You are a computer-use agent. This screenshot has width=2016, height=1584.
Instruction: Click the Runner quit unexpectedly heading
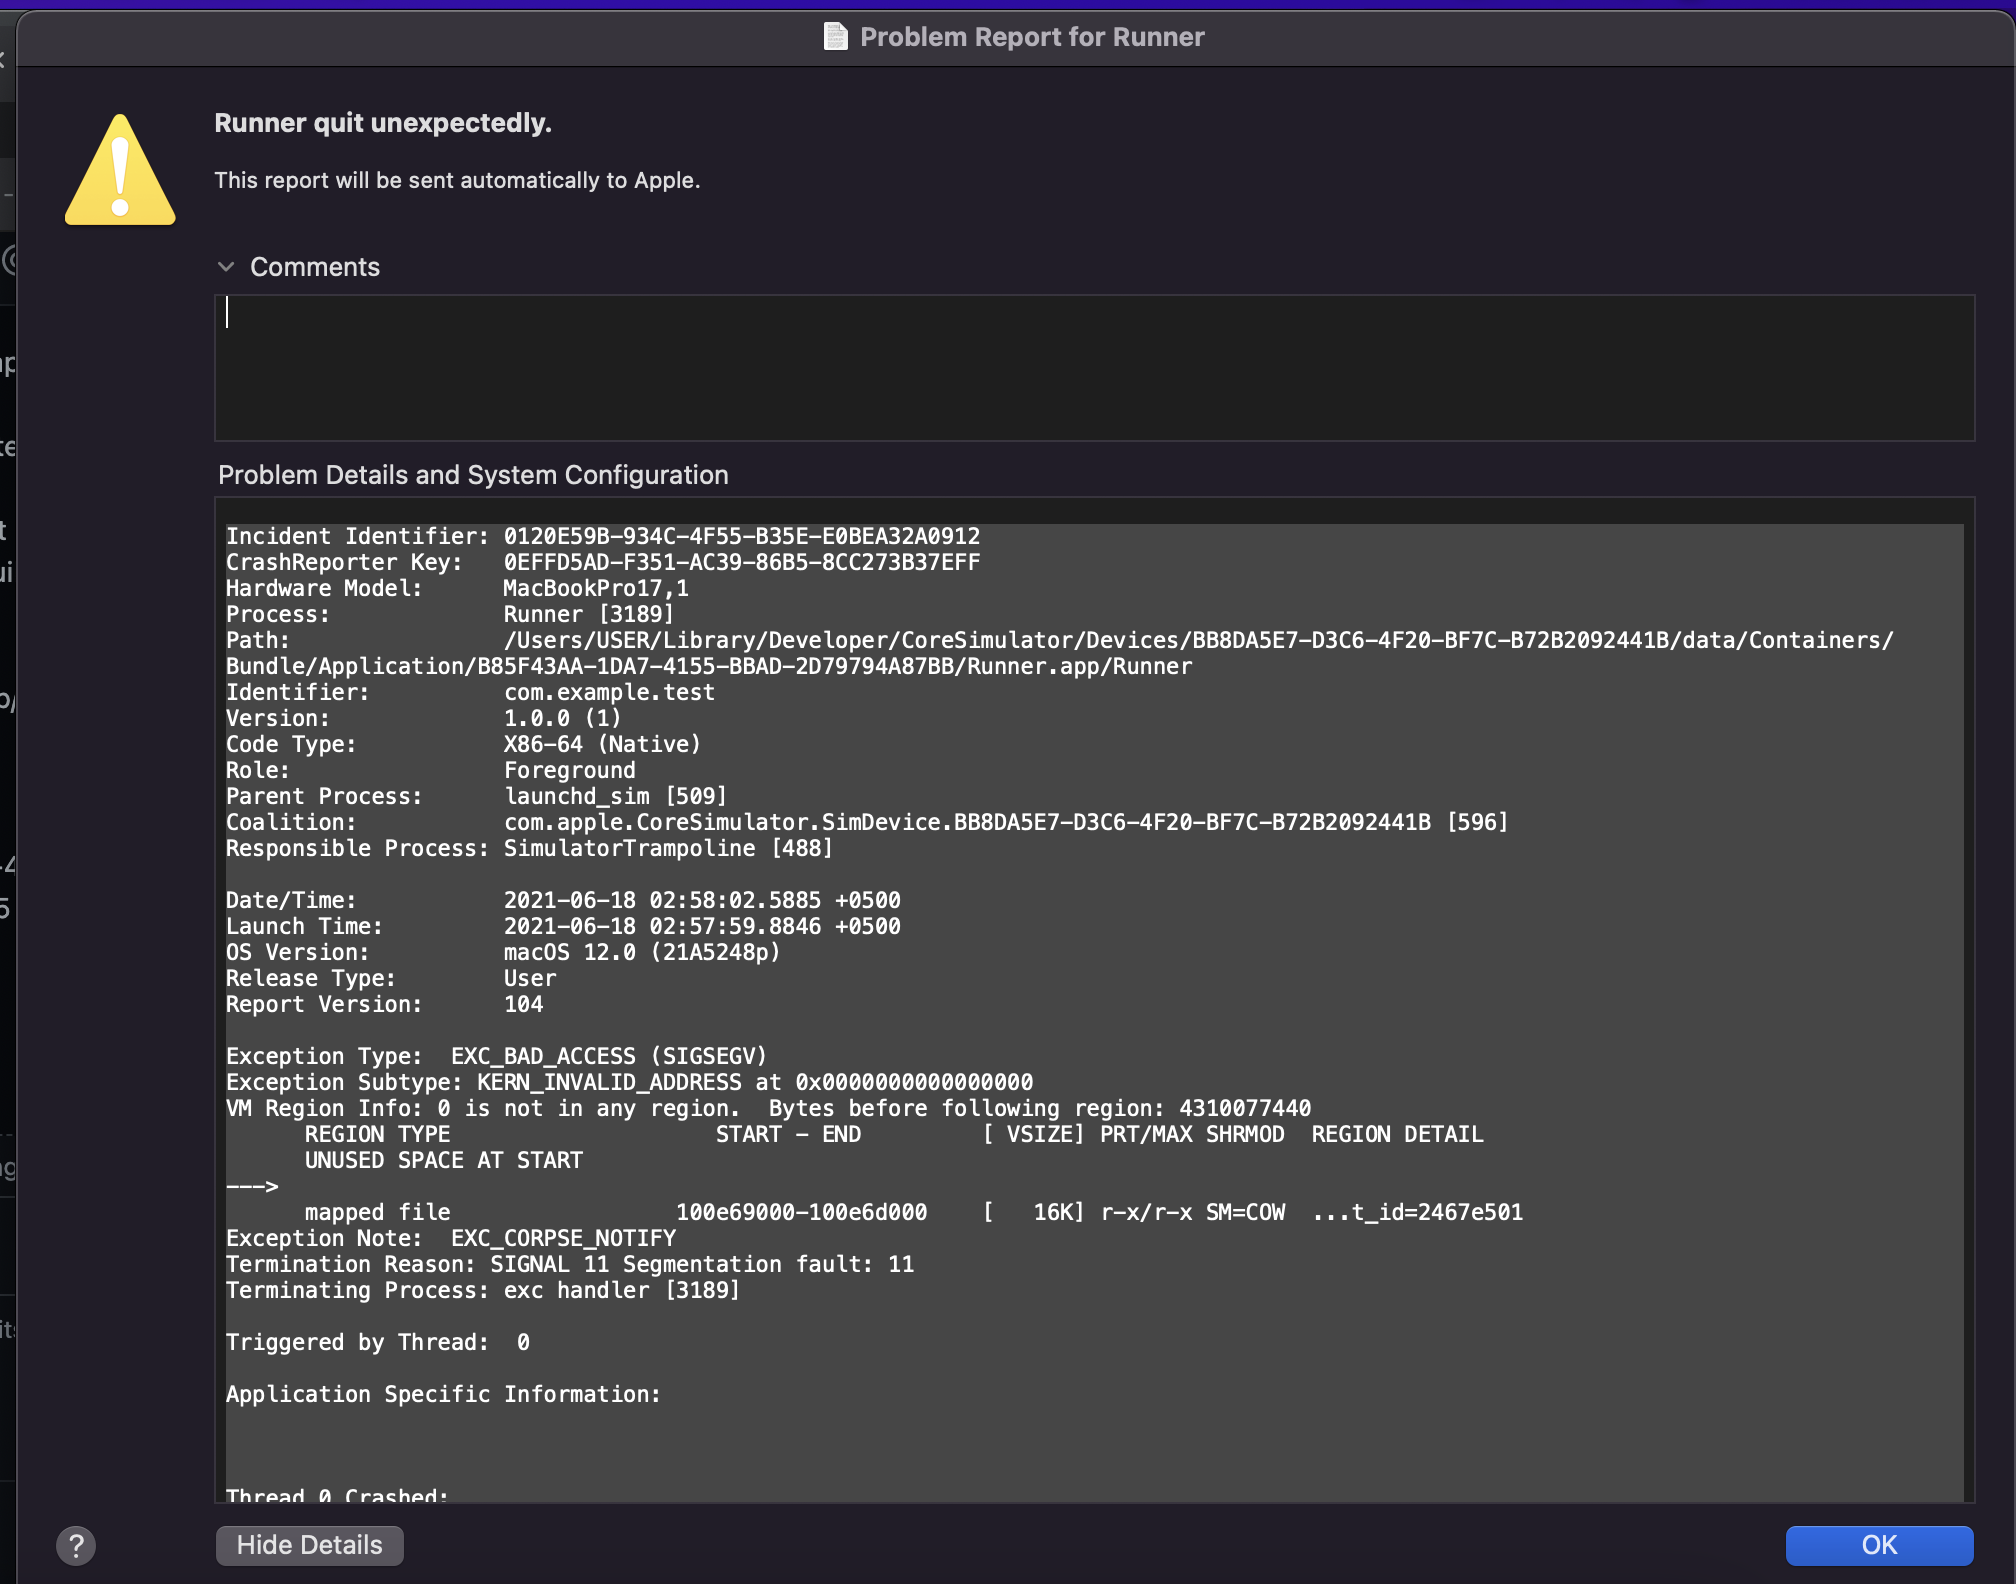pos(383,122)
